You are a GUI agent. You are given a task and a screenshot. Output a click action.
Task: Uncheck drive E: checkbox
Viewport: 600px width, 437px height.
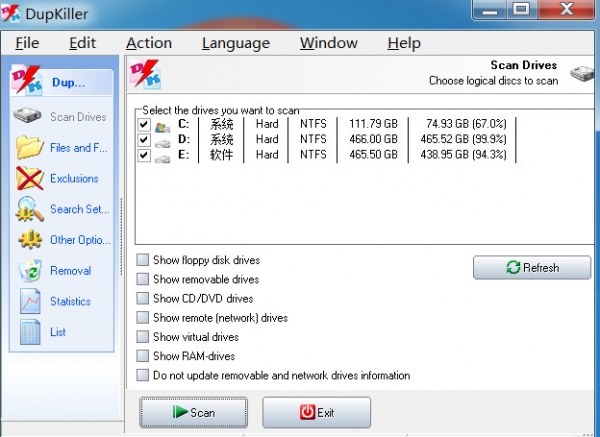tap(144, 155)
